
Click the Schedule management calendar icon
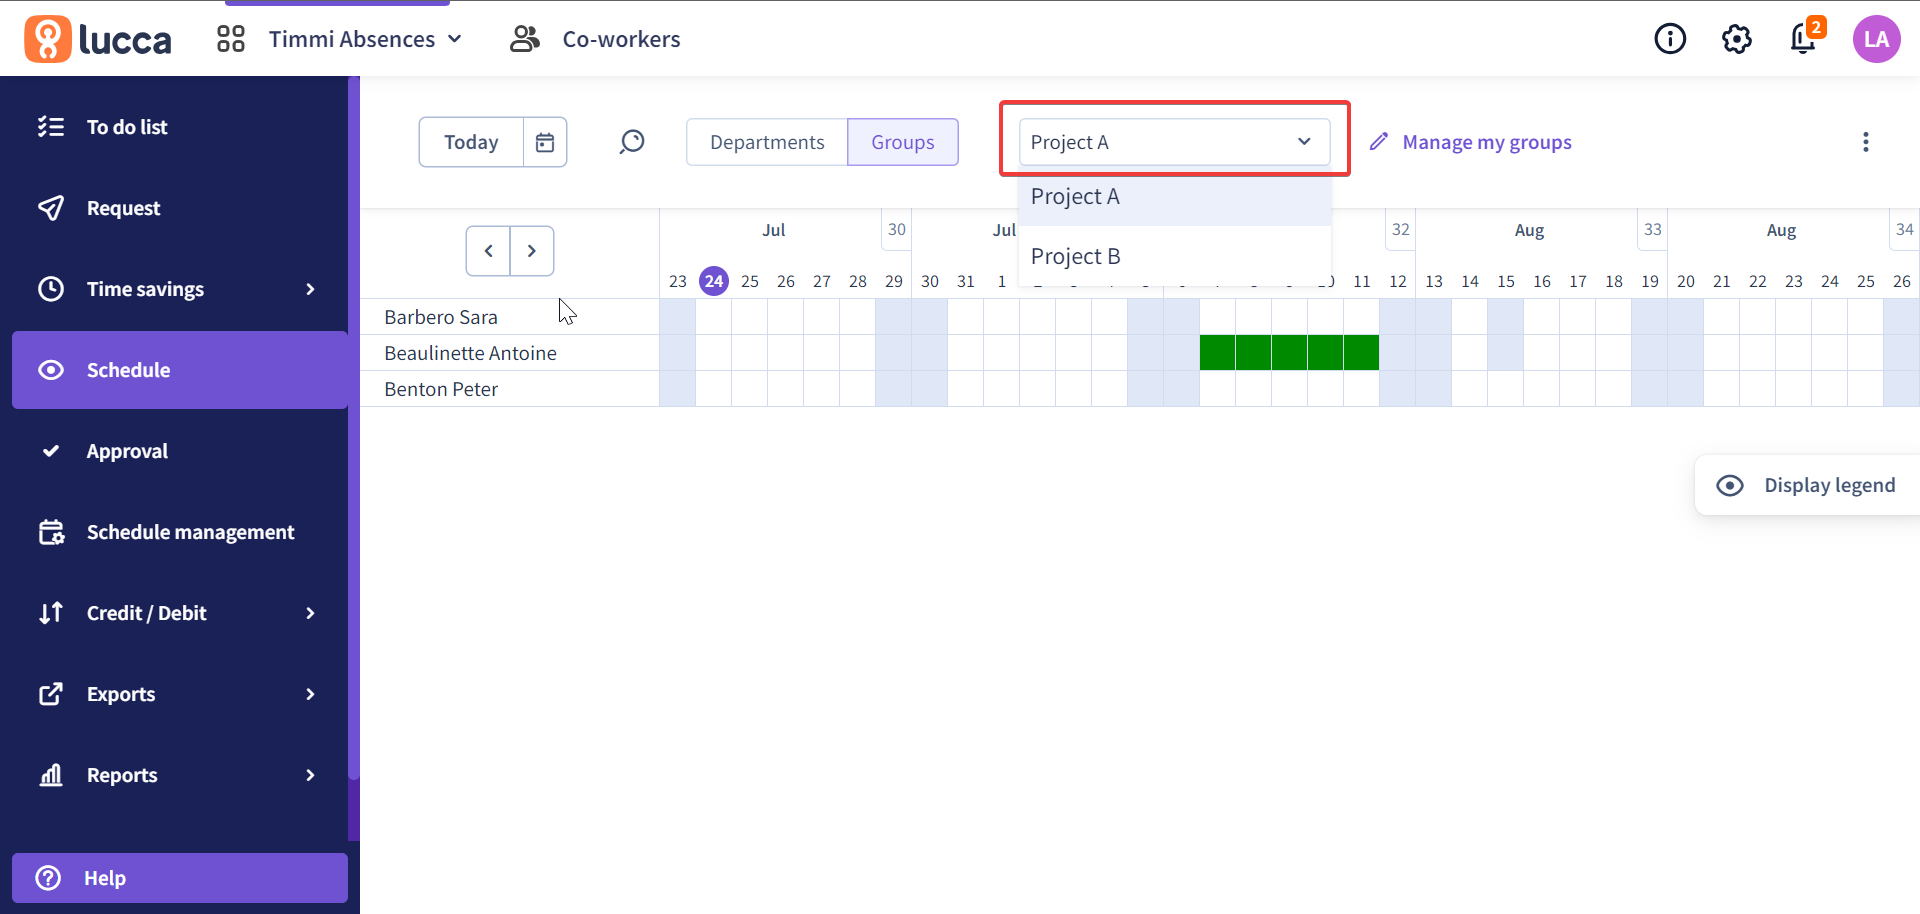51,532
